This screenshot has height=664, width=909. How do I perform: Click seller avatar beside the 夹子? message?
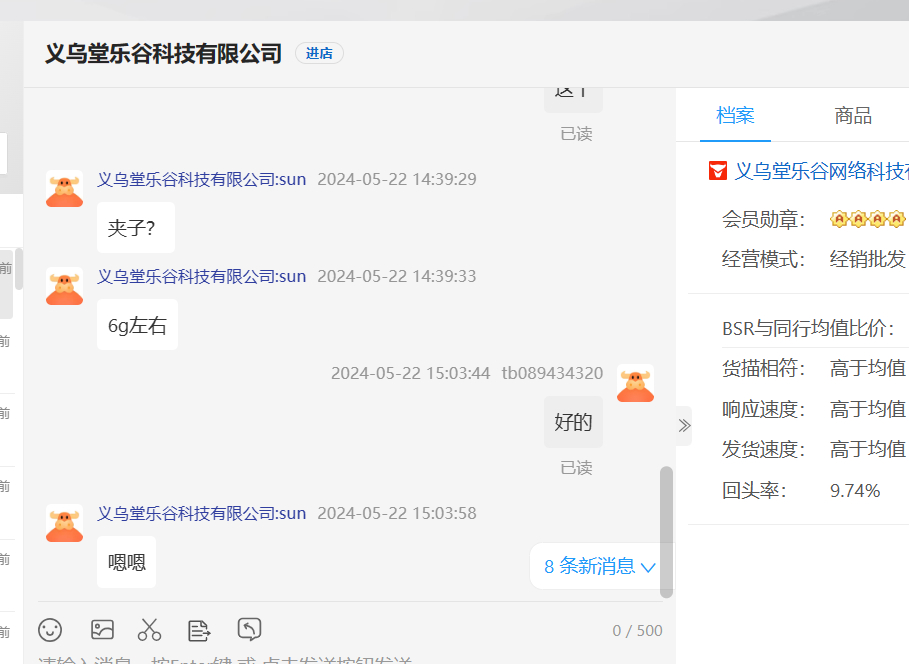click(x=64, y=188)
